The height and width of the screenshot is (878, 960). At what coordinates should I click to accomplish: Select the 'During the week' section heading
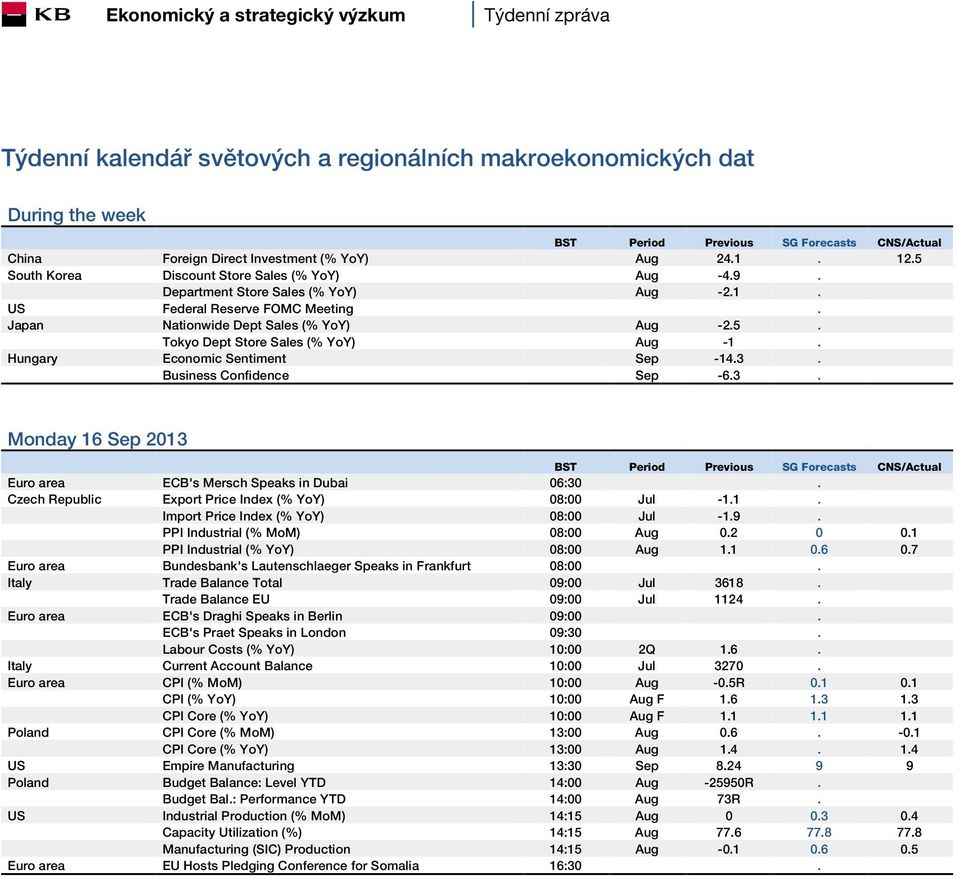click(77, 215)
